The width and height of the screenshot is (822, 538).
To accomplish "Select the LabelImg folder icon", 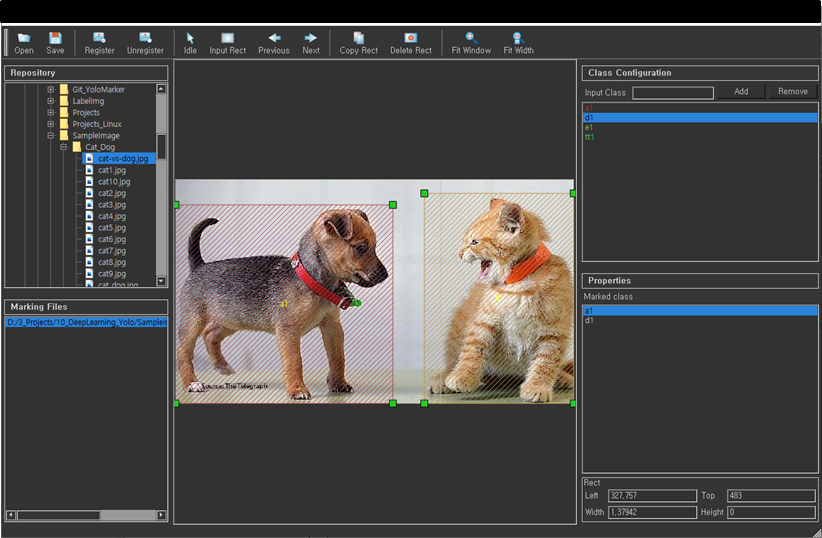I will pyautogui.click(x=64, y=101).
